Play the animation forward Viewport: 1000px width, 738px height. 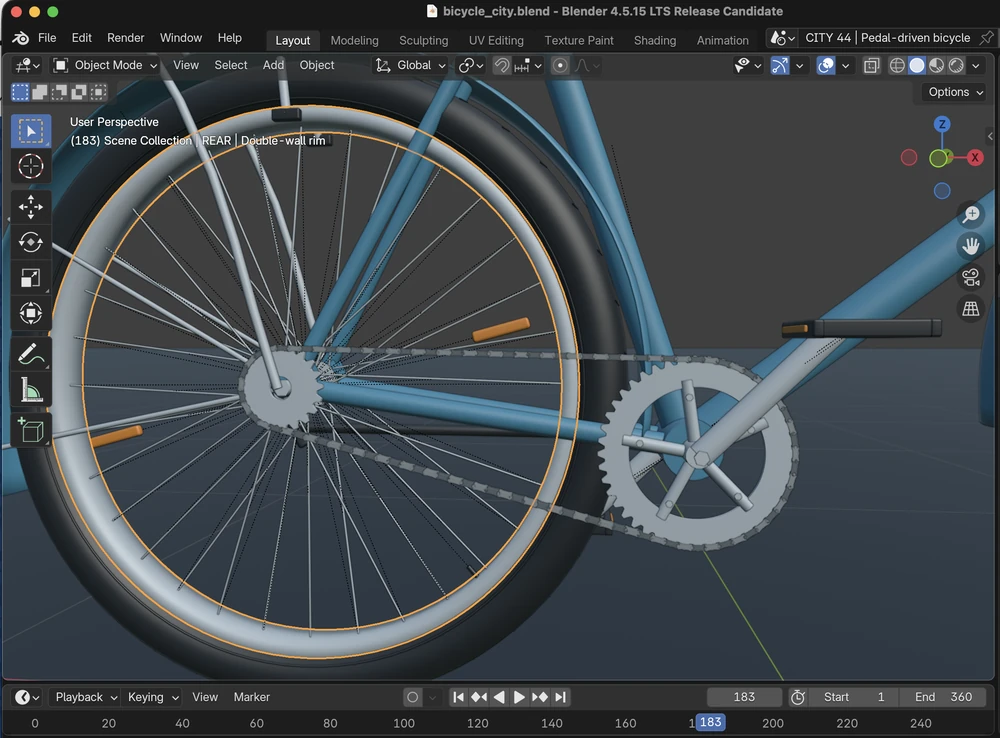[x=519, y=697]
